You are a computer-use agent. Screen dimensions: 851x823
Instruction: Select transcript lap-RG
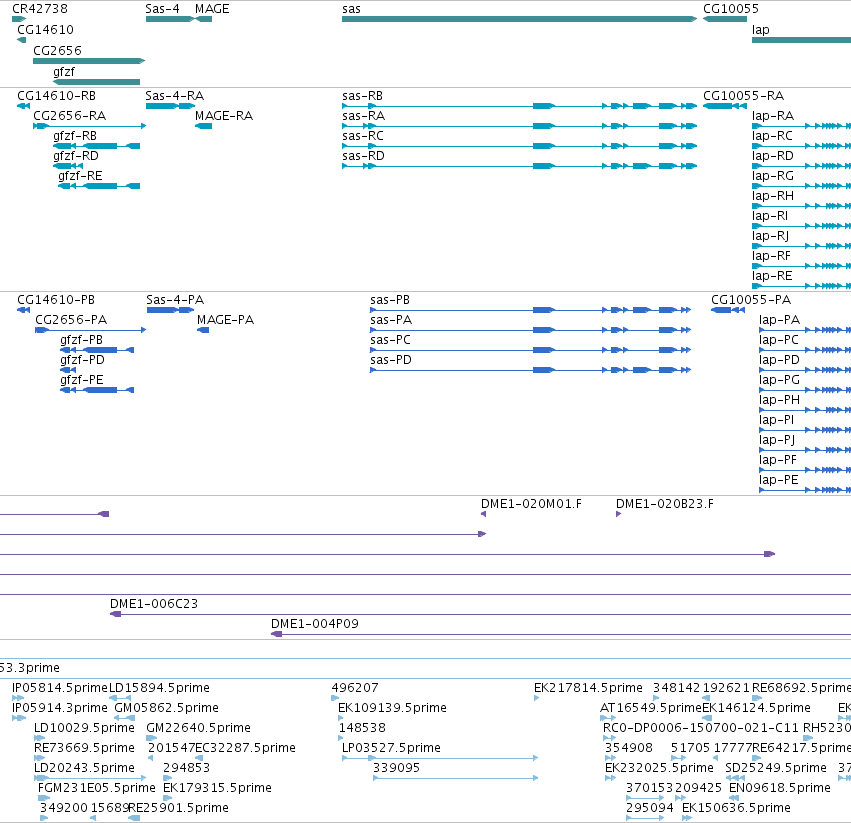pyautogui.click(x=801, y=186)
